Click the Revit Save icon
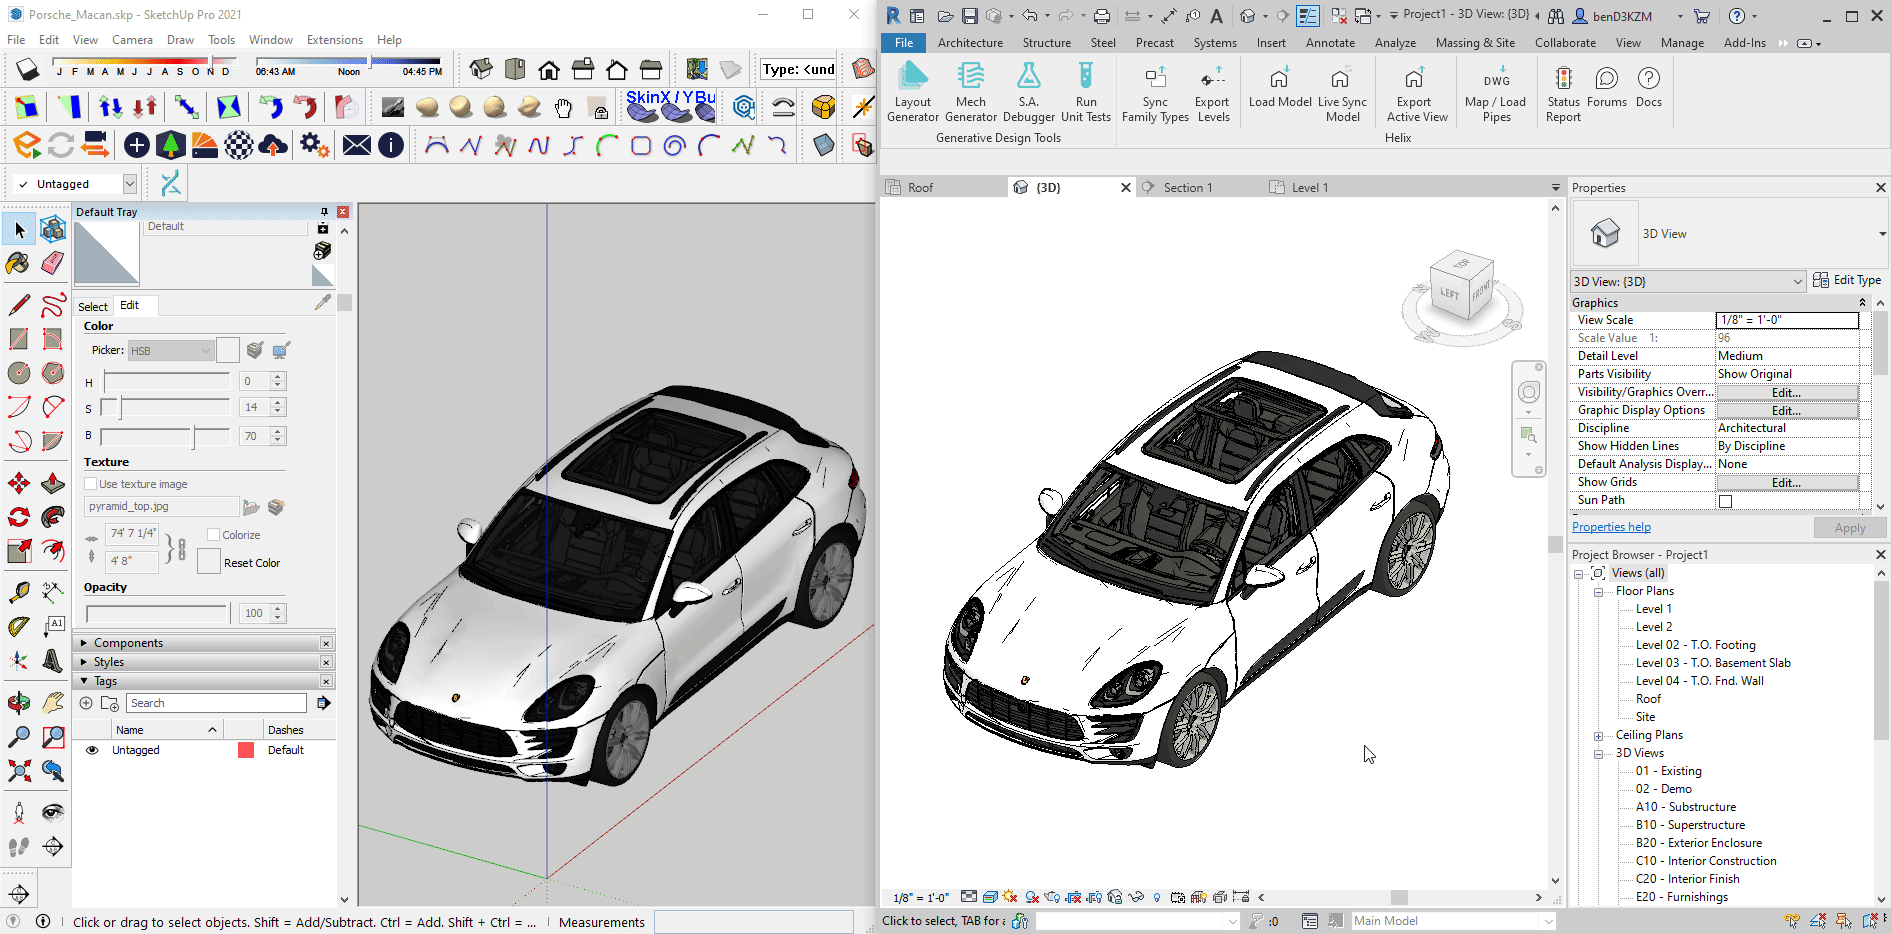Viewport: 1892px width, 934px height. [x=969, y=16]
